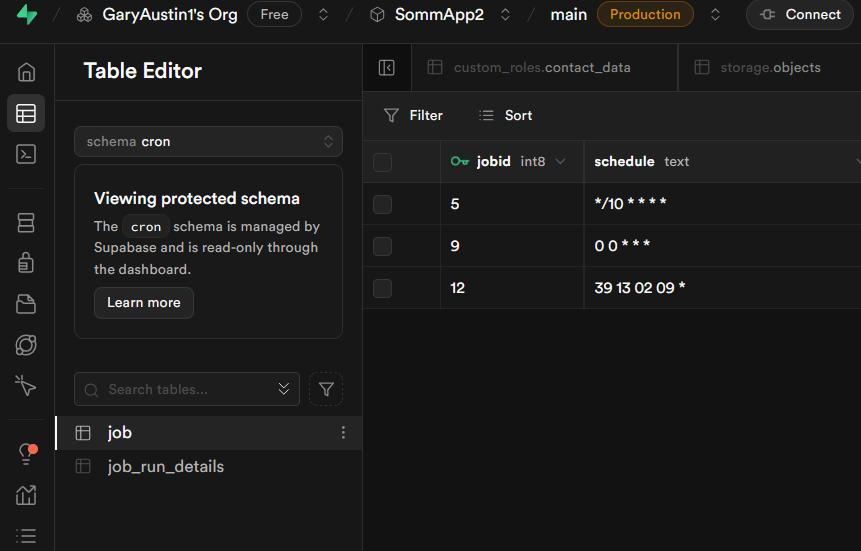Select all rows header checkbox
861x551 pixels.
click(382, 162)
